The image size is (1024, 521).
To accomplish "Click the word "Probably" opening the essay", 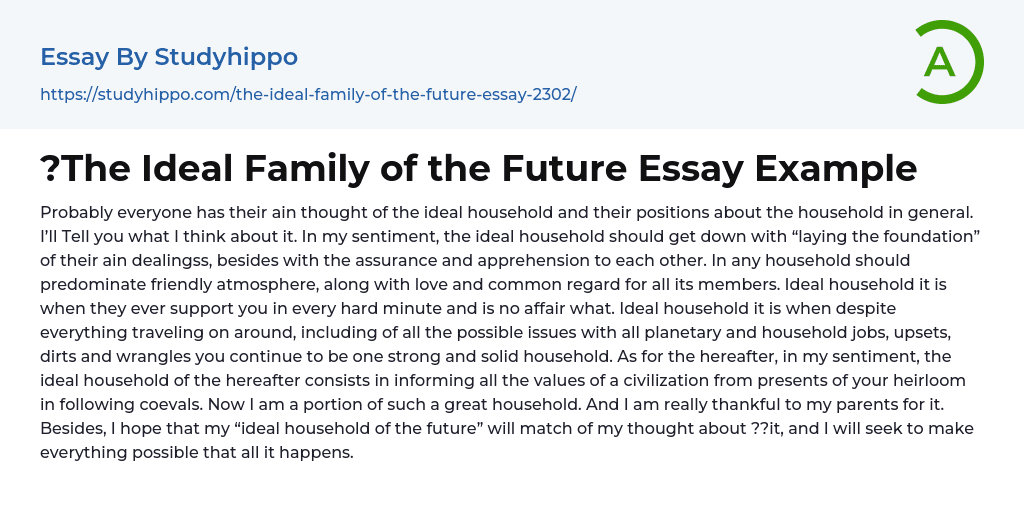I will tap(76, 212).
